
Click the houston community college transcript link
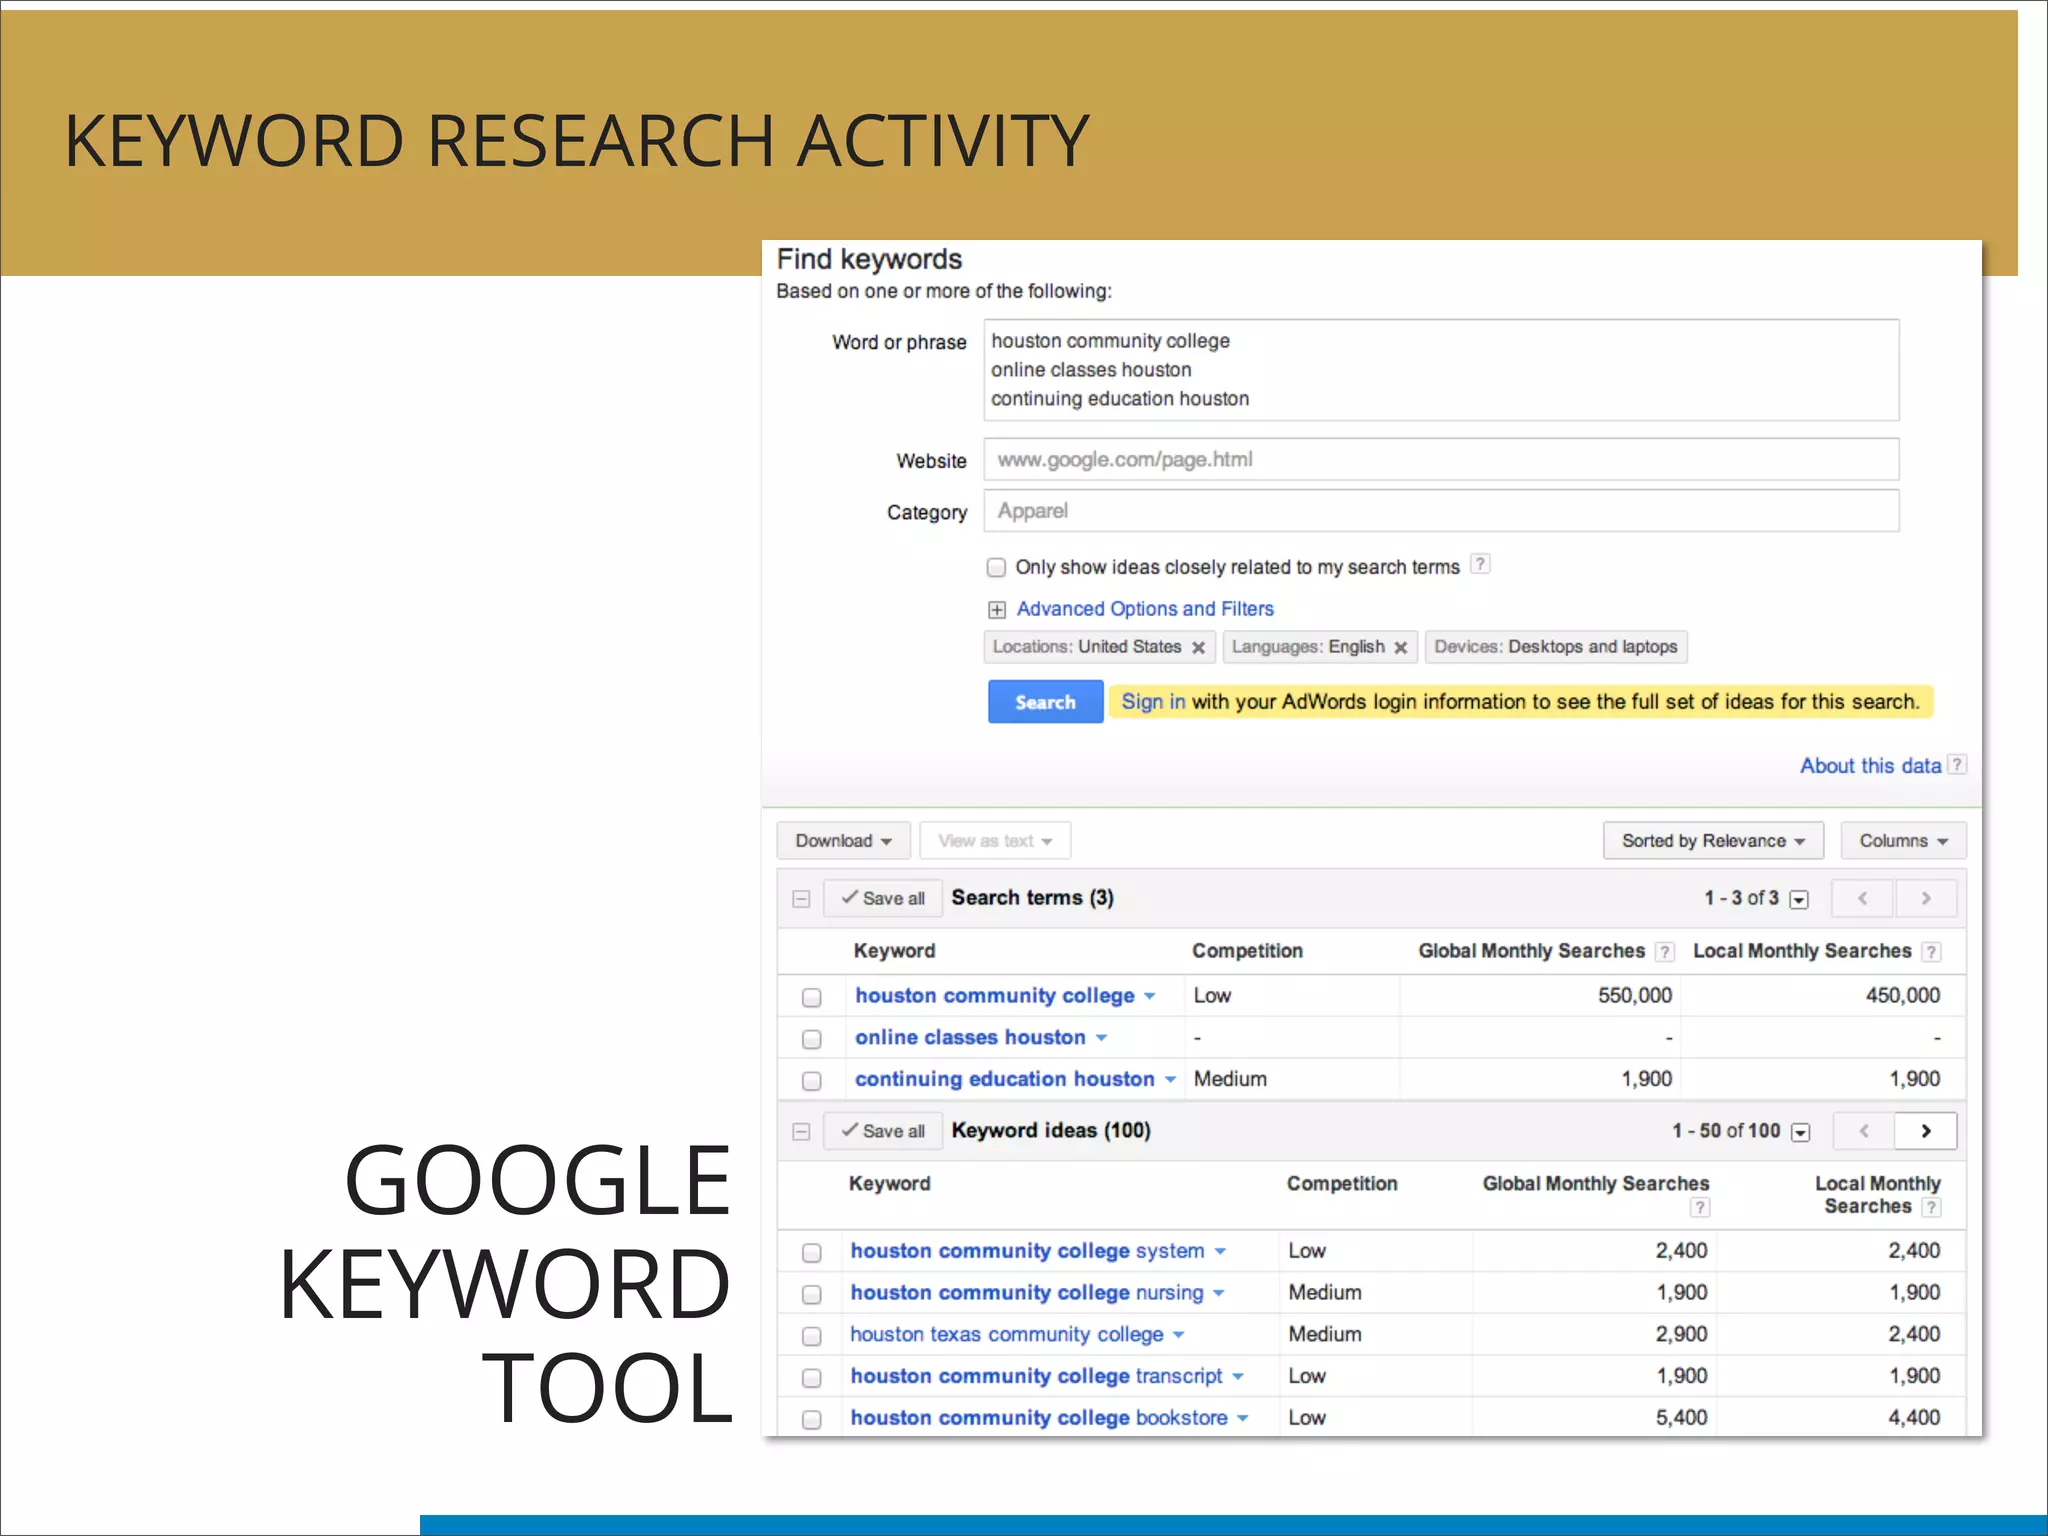point(1036,1376)
